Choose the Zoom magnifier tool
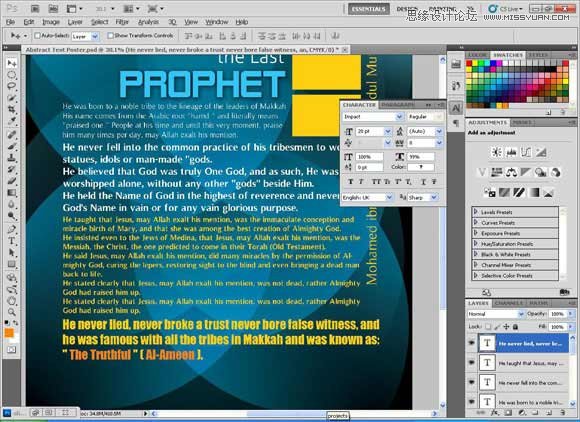The image size is (580, 422). click(x=11, y=312)
